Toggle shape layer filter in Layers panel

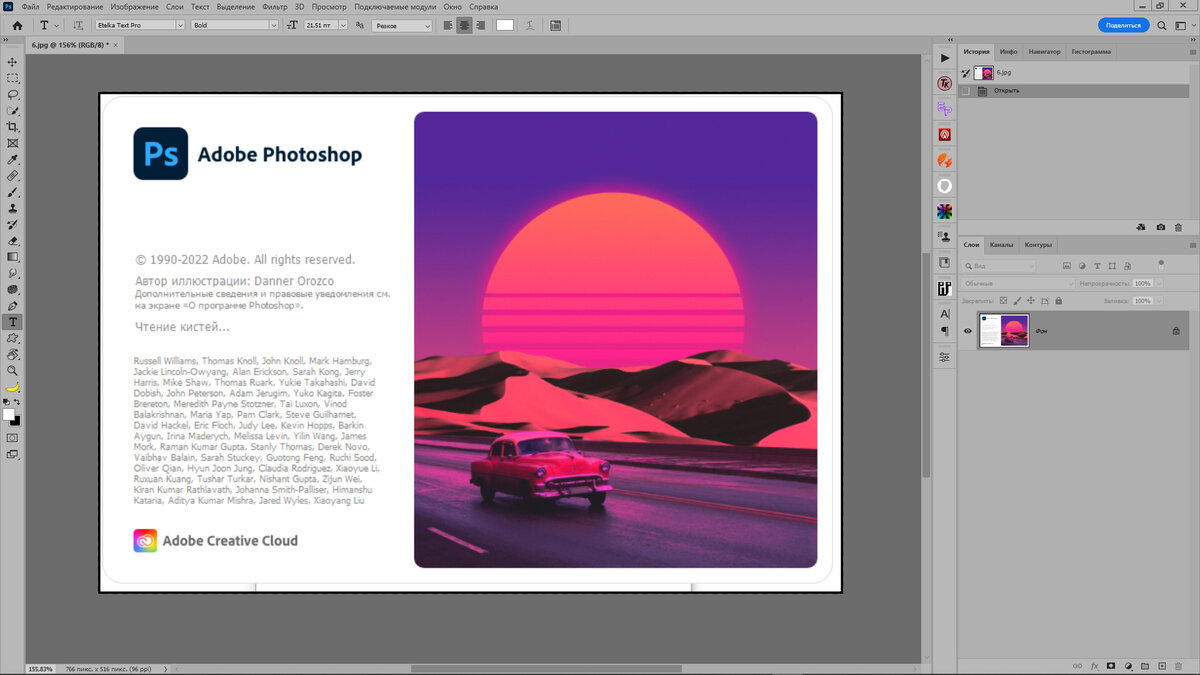tap(1113, 266)
